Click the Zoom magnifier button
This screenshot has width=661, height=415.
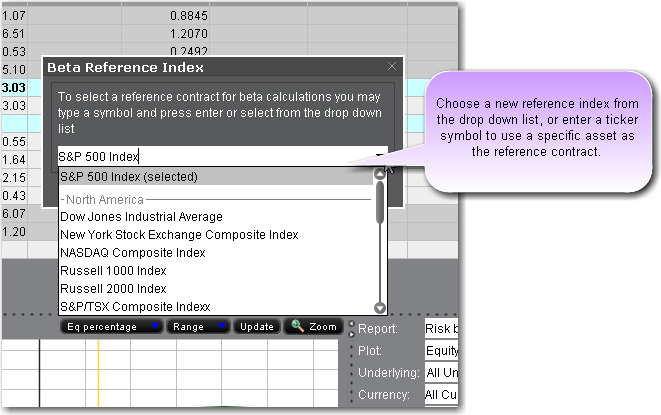coord(312,326)
